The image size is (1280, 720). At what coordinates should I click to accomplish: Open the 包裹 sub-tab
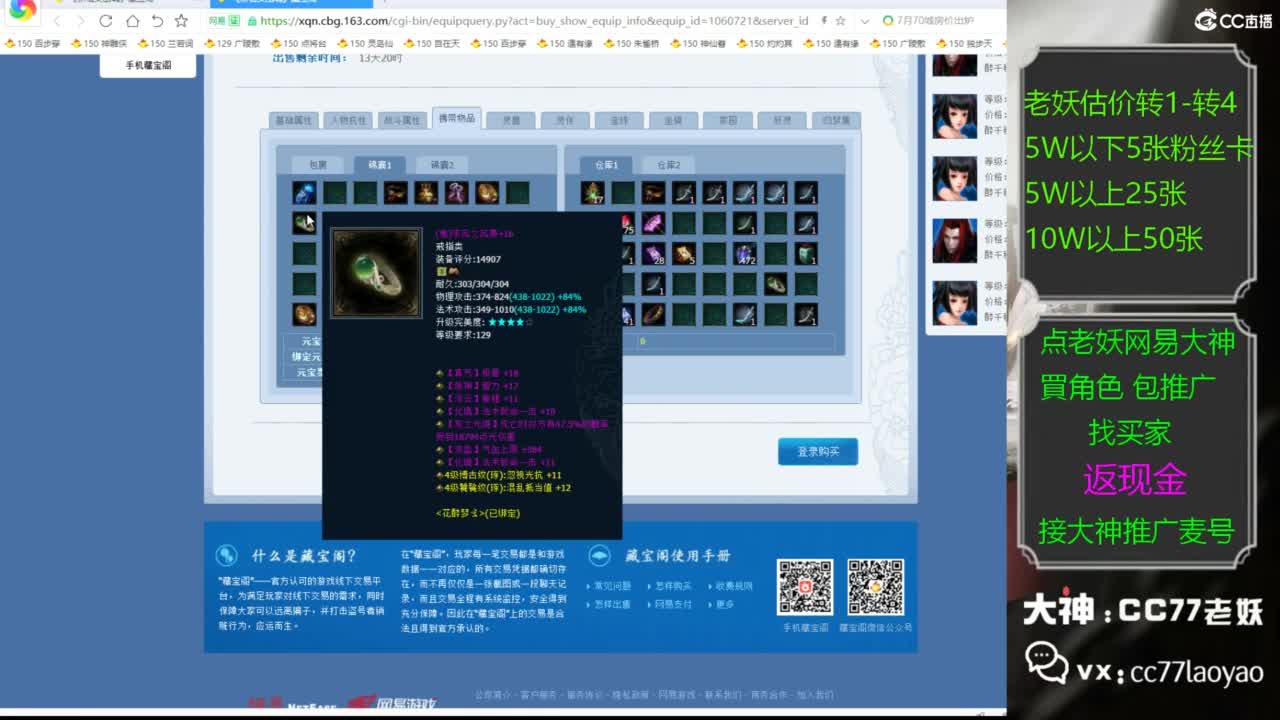(318, 164)
